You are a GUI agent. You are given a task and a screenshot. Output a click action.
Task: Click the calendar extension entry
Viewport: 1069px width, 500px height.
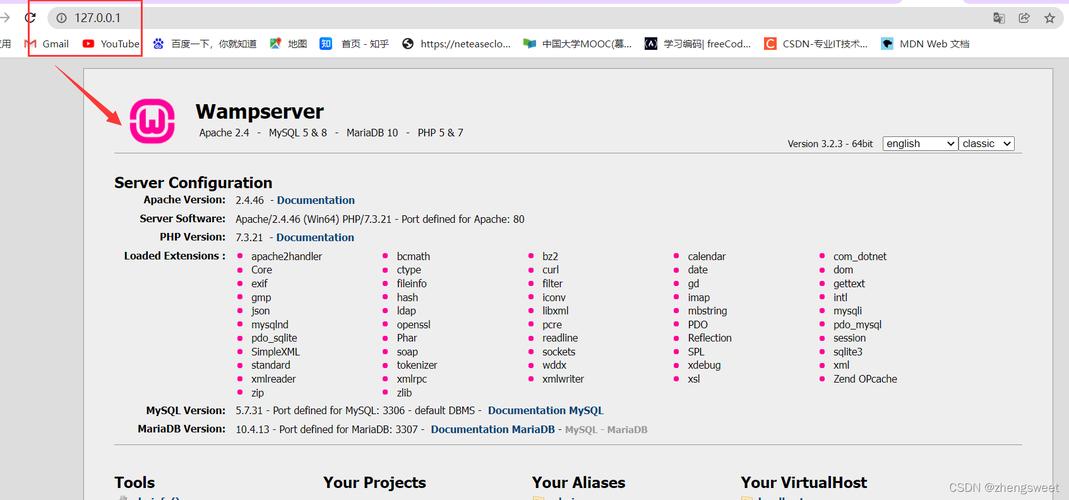pos(707,256)
